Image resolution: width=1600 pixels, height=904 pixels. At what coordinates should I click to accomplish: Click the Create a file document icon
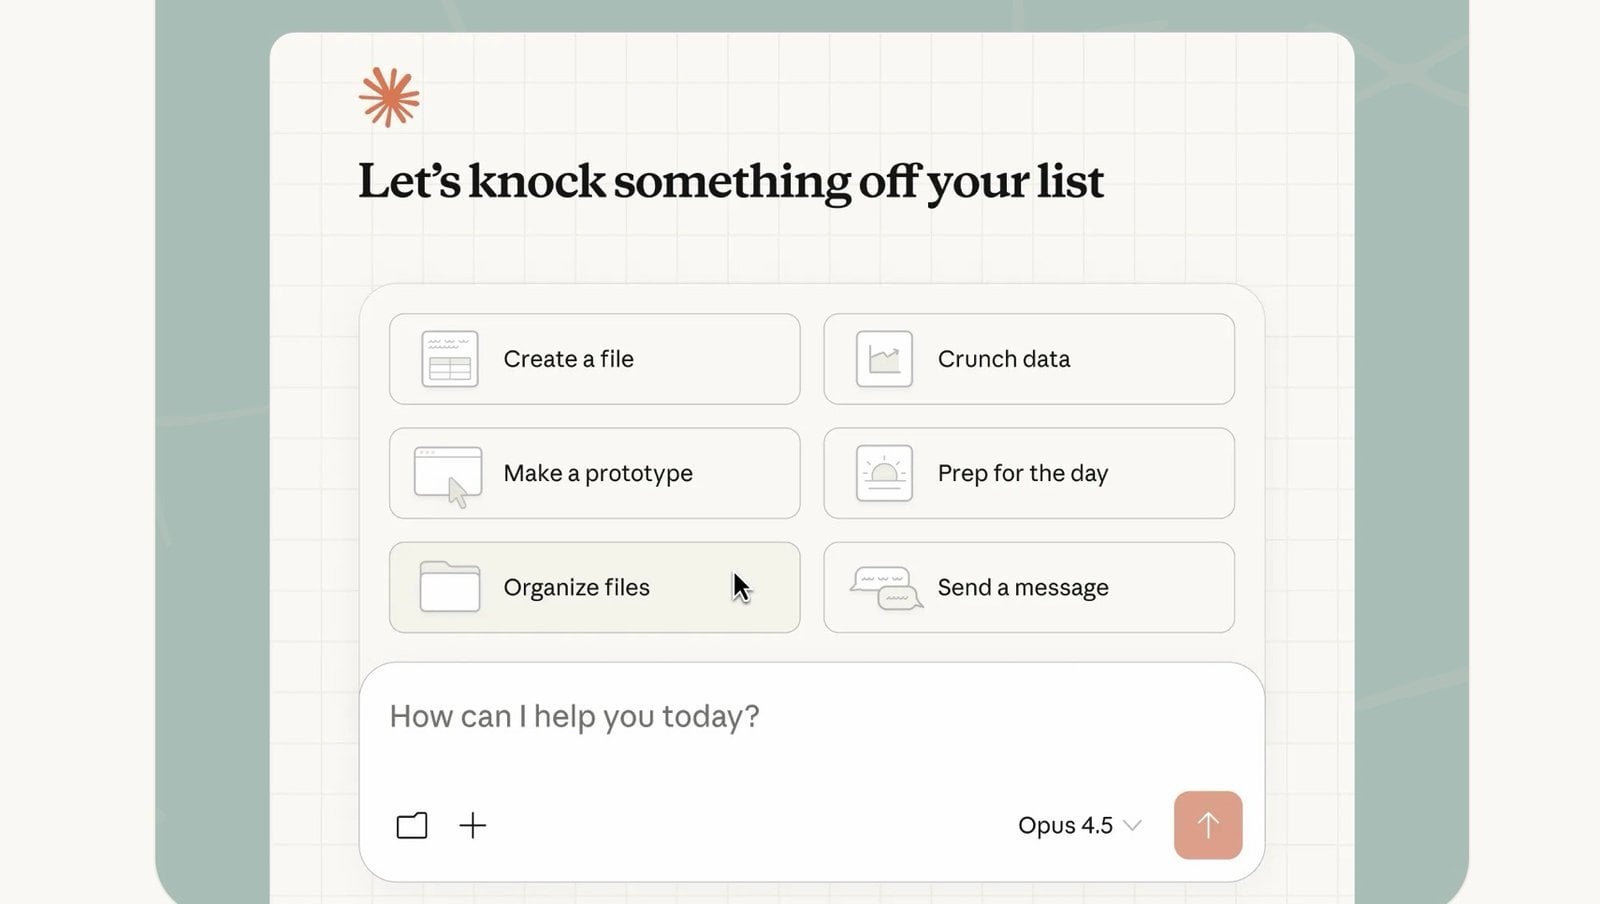pyautogui.click(x=448, y=358)
